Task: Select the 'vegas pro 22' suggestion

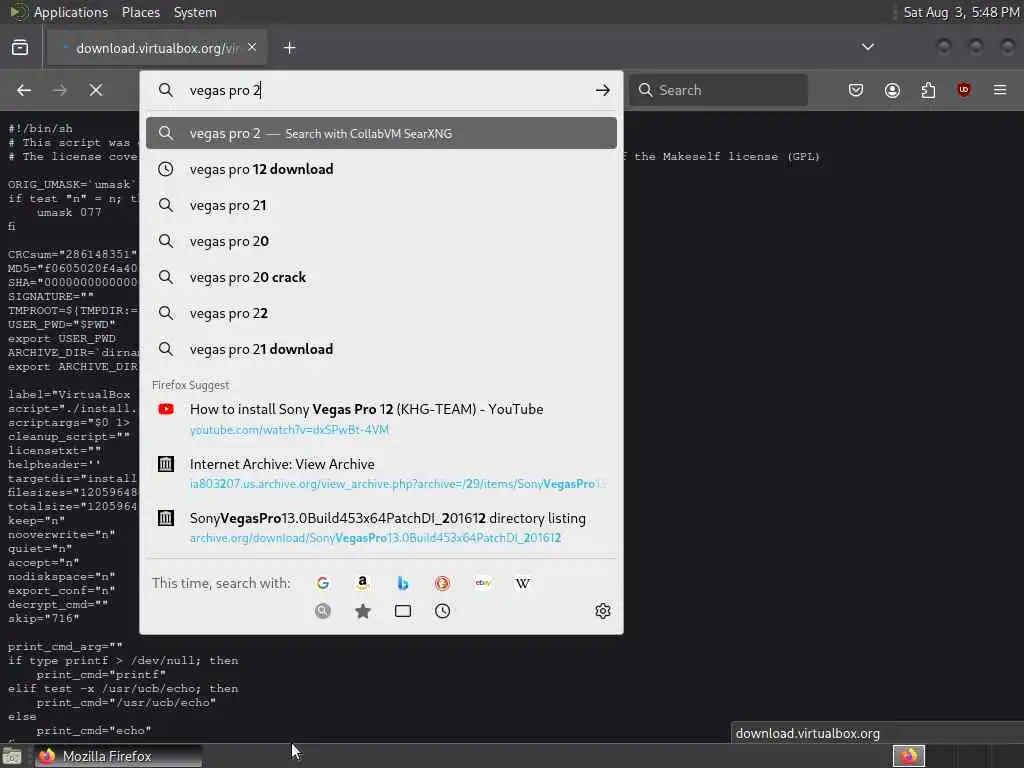Action: coord(381,313)
